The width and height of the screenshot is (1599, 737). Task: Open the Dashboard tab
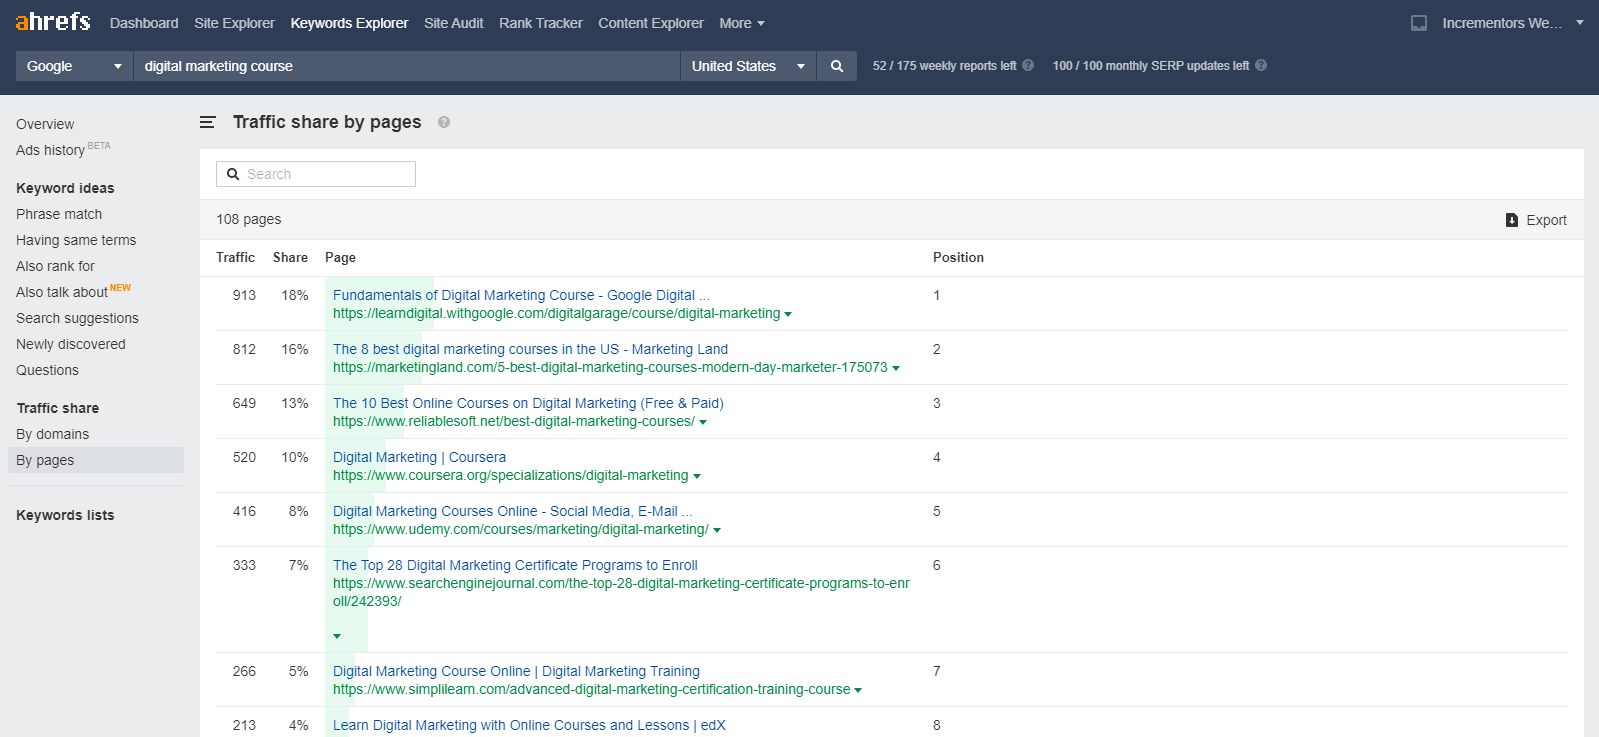(x=144, y=23)
